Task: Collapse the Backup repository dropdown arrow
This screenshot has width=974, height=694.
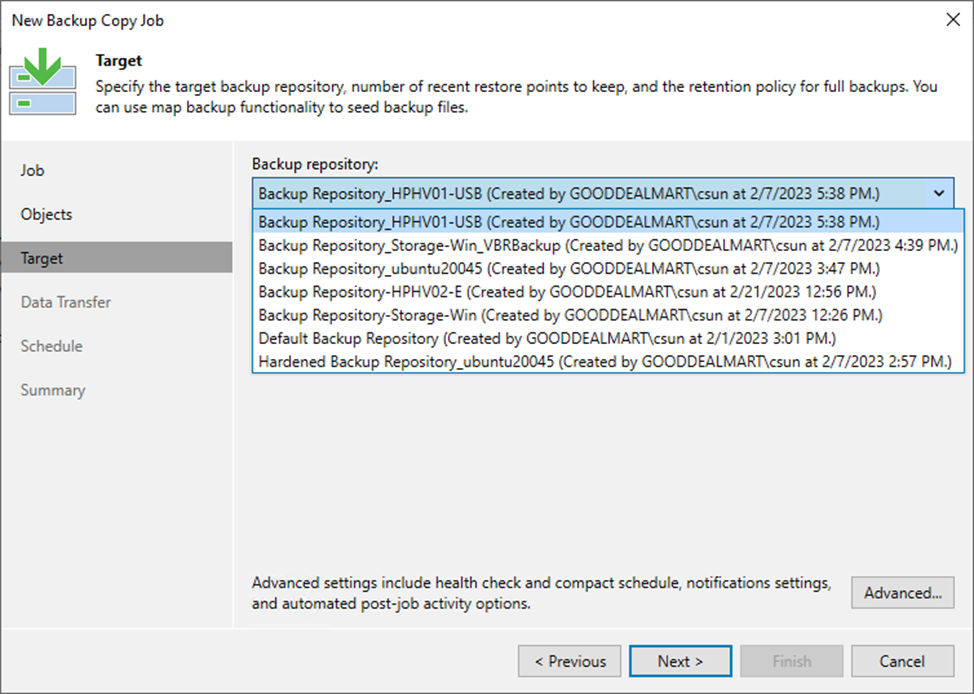Action: [938, 193]
